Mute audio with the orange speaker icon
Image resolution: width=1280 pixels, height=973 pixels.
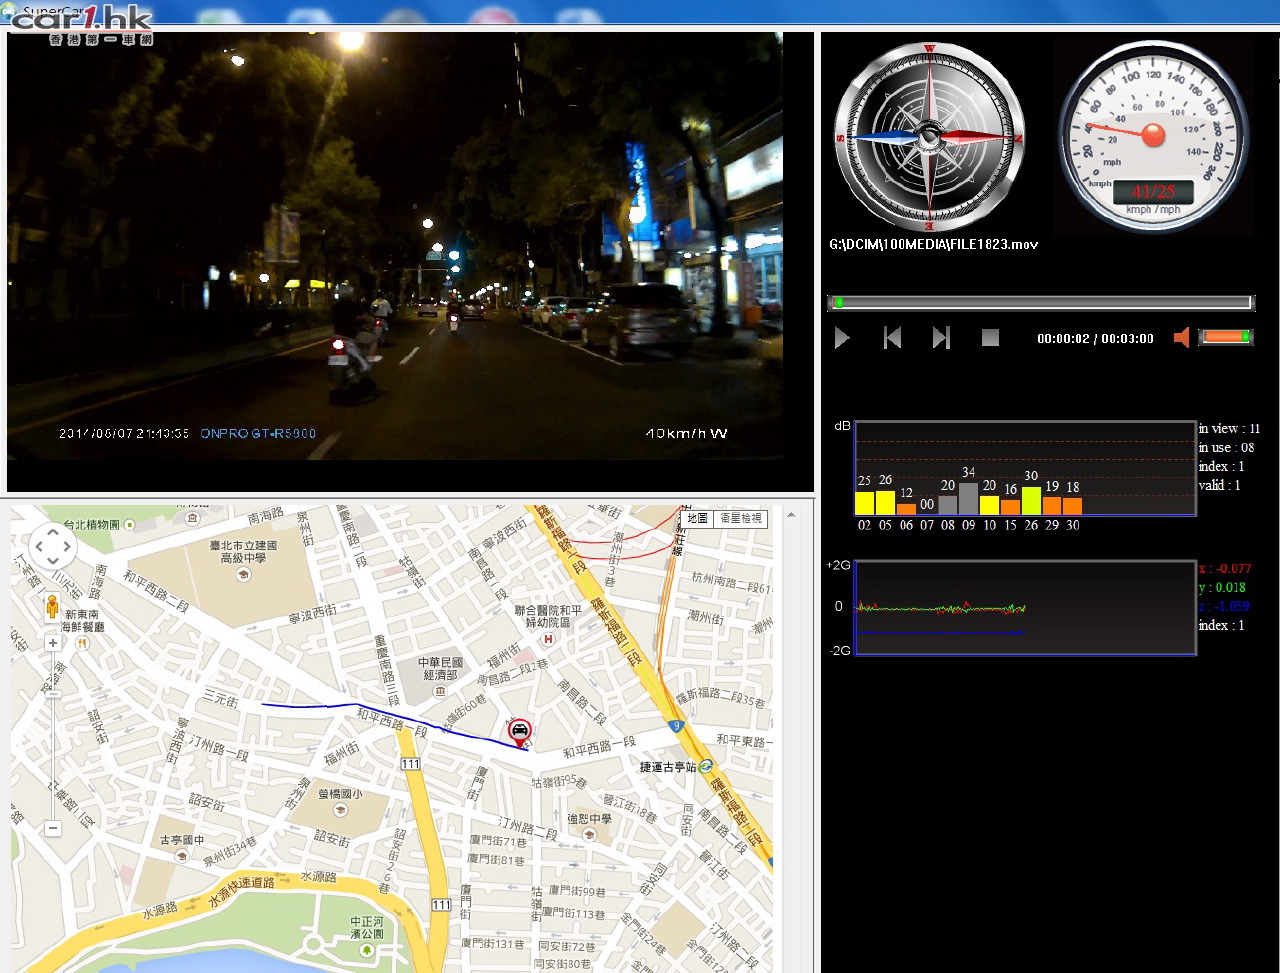[1181, 338]
